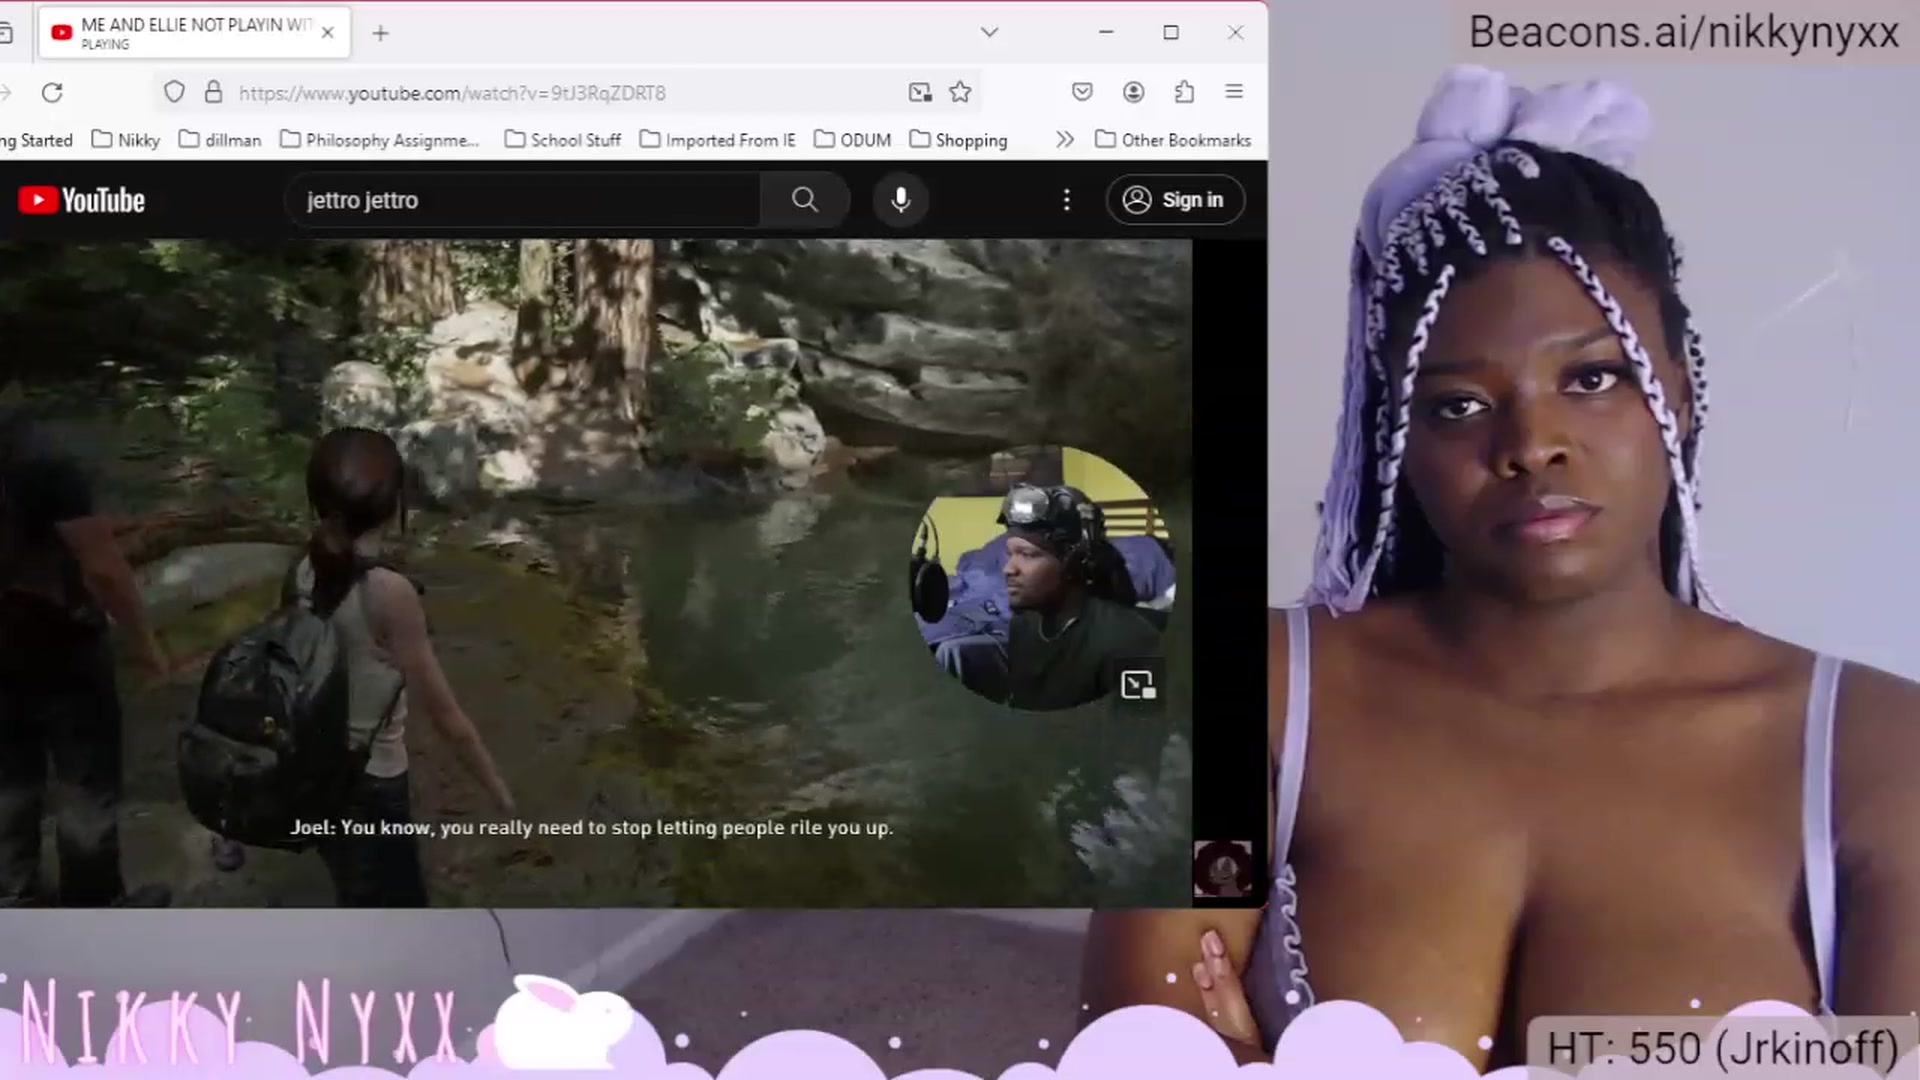Viewport: 1920px width, 1080px height.
Task: Open a new browser tab
Action: 380,33
